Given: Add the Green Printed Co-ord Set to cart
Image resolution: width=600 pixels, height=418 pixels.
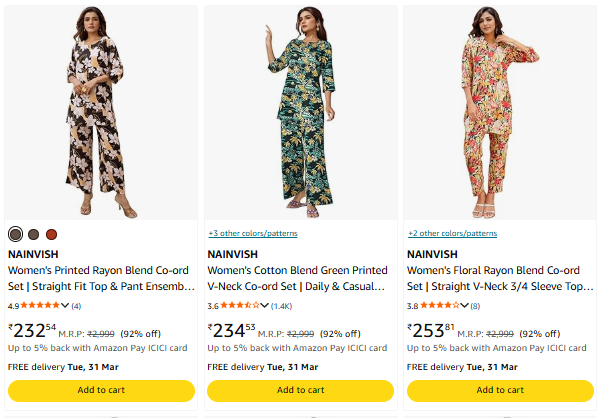Looking at the screenshot, I should point(300,390).
